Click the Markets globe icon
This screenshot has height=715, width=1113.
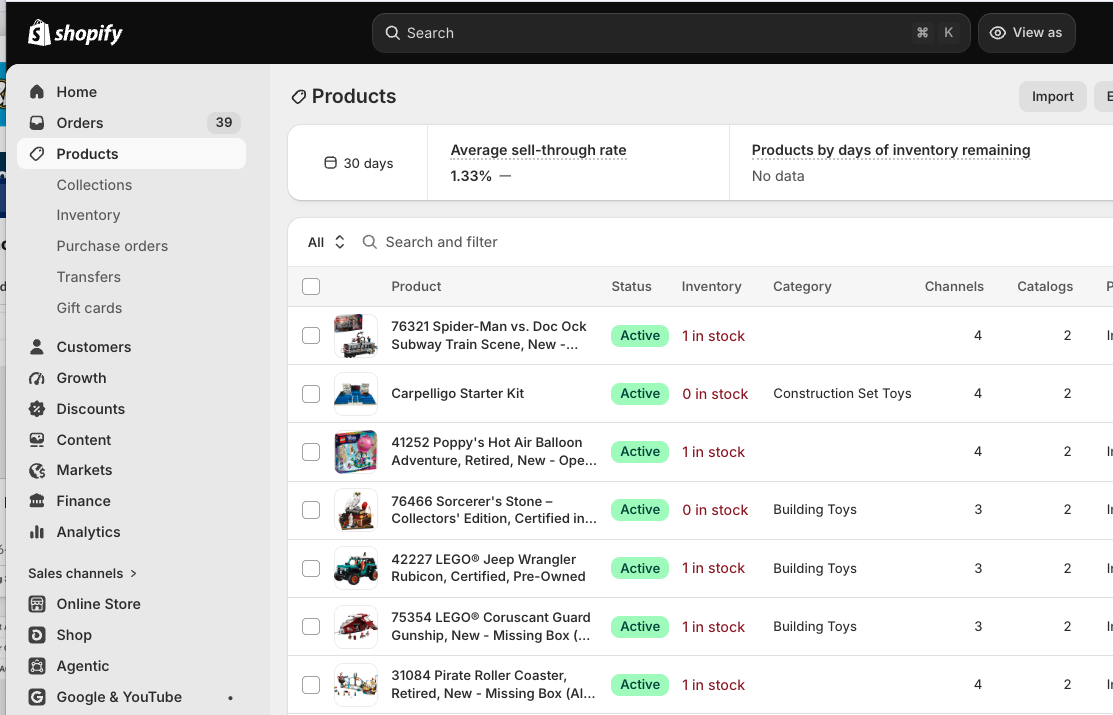tap(37, 470)
